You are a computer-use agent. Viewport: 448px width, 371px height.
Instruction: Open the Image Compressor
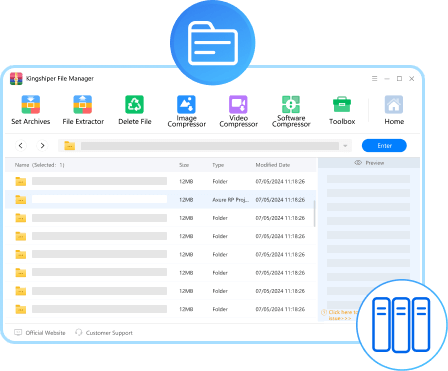click(x=186, y=105)
